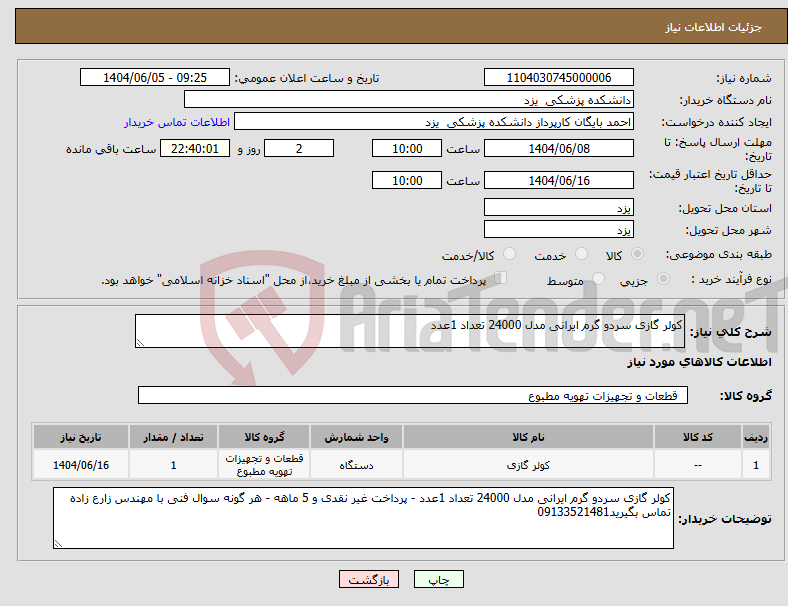Open اطلاعات تماس خریدار link
Screen dimensions: 788x606
(x=177, y=122)
